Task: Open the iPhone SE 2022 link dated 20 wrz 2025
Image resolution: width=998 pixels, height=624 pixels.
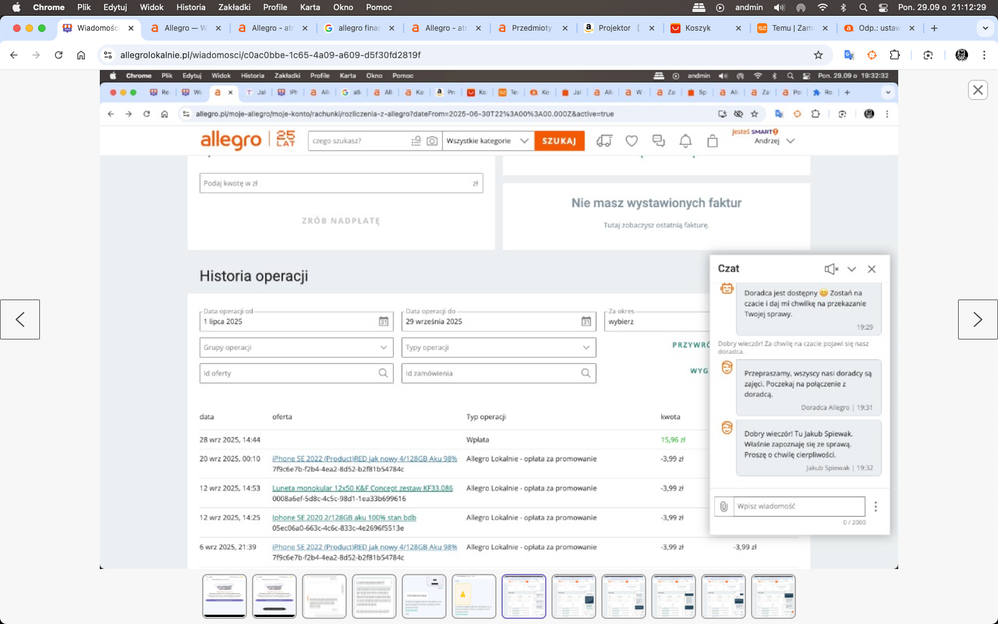Action: point(365,458)
